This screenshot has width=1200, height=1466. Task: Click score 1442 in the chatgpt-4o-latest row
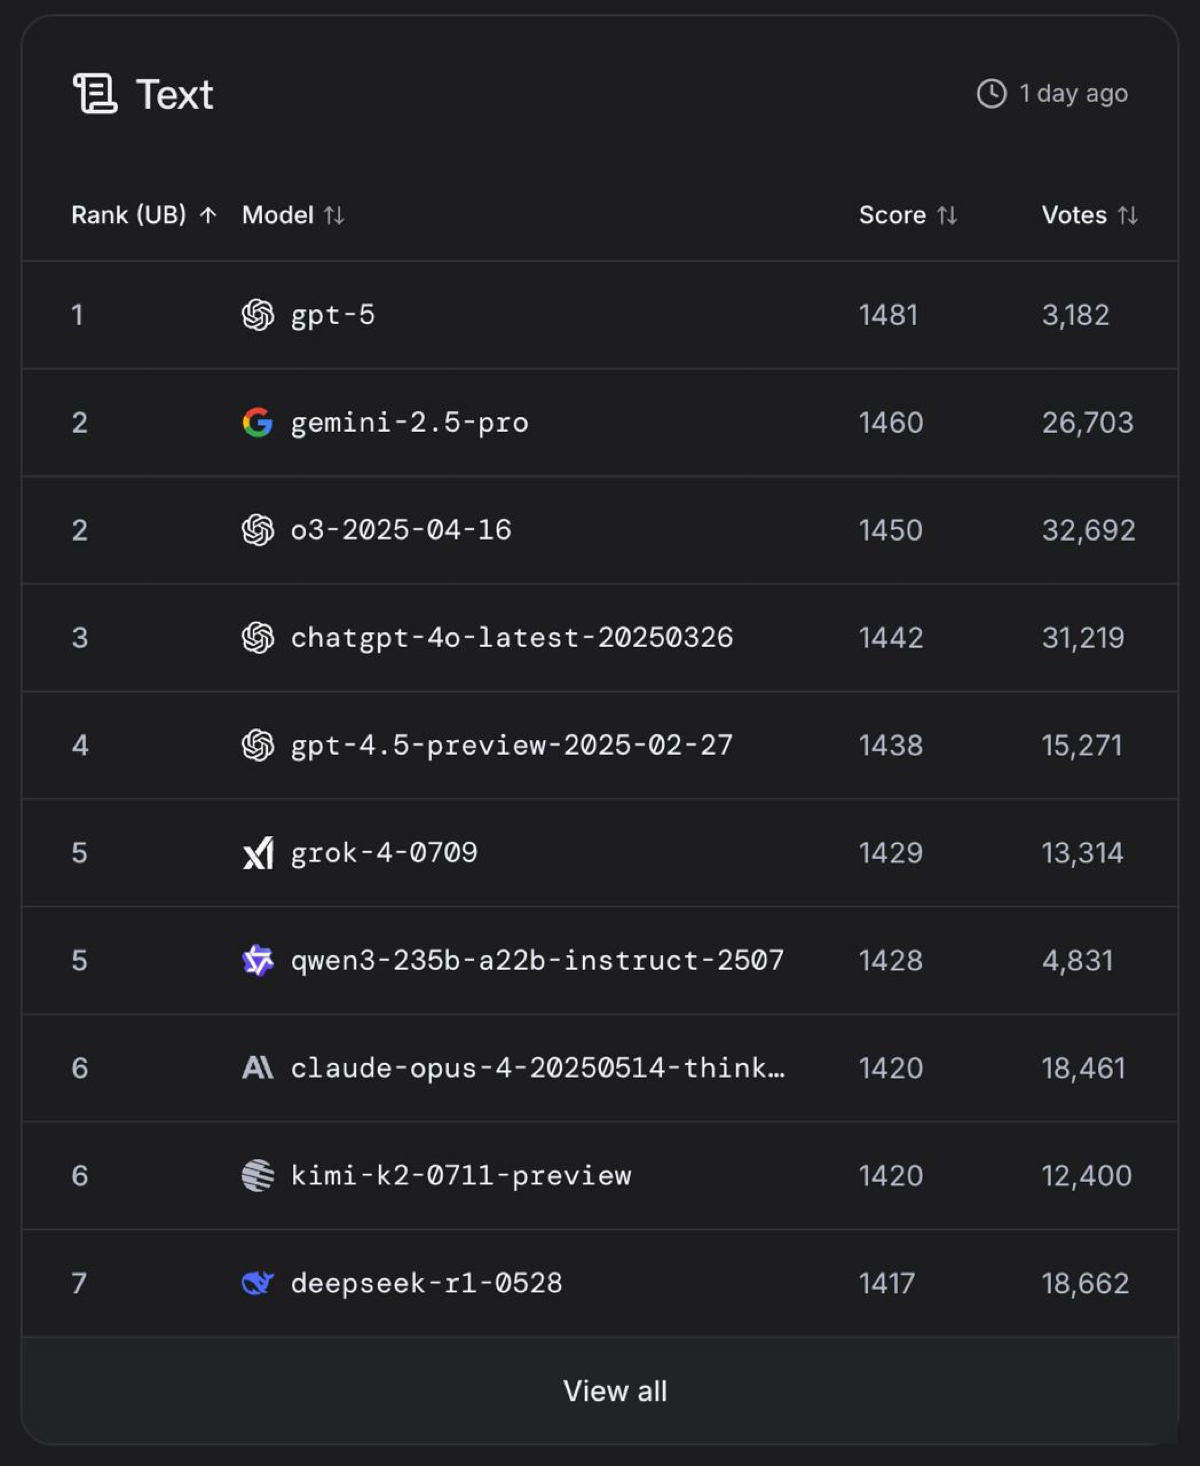(x=891, y=638)
